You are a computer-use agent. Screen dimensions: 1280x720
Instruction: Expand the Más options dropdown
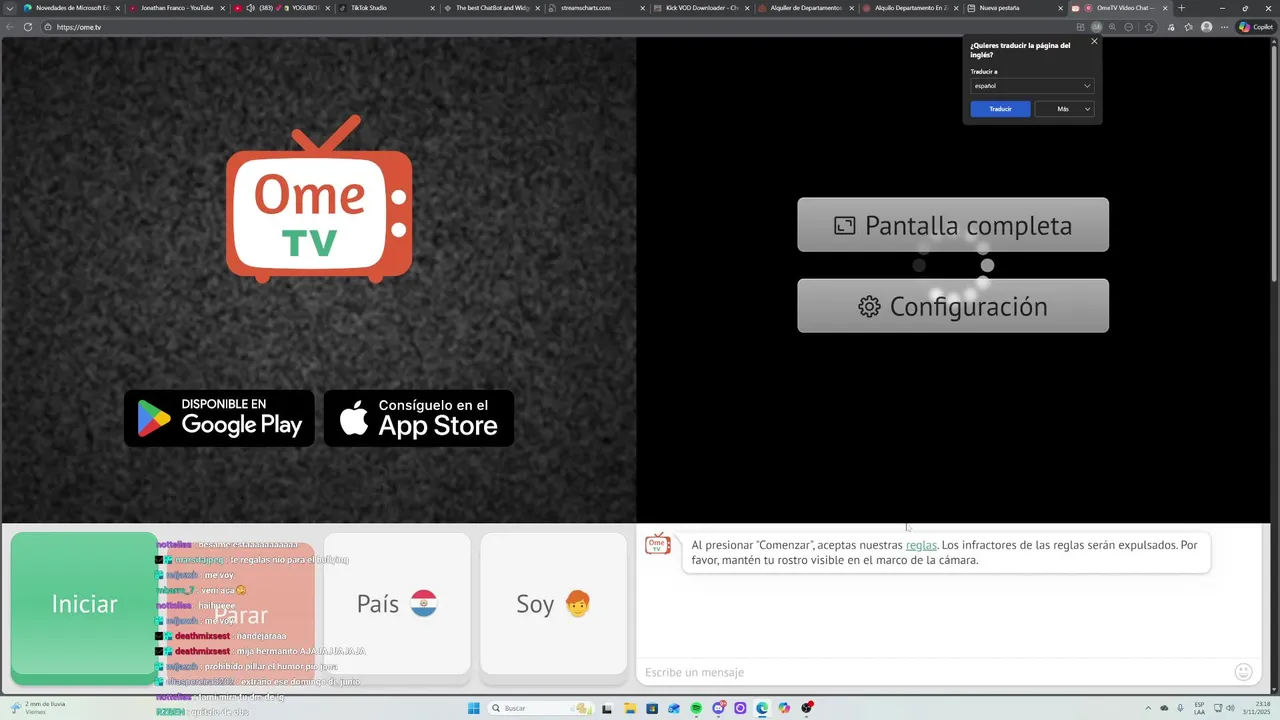[1064, 109]
